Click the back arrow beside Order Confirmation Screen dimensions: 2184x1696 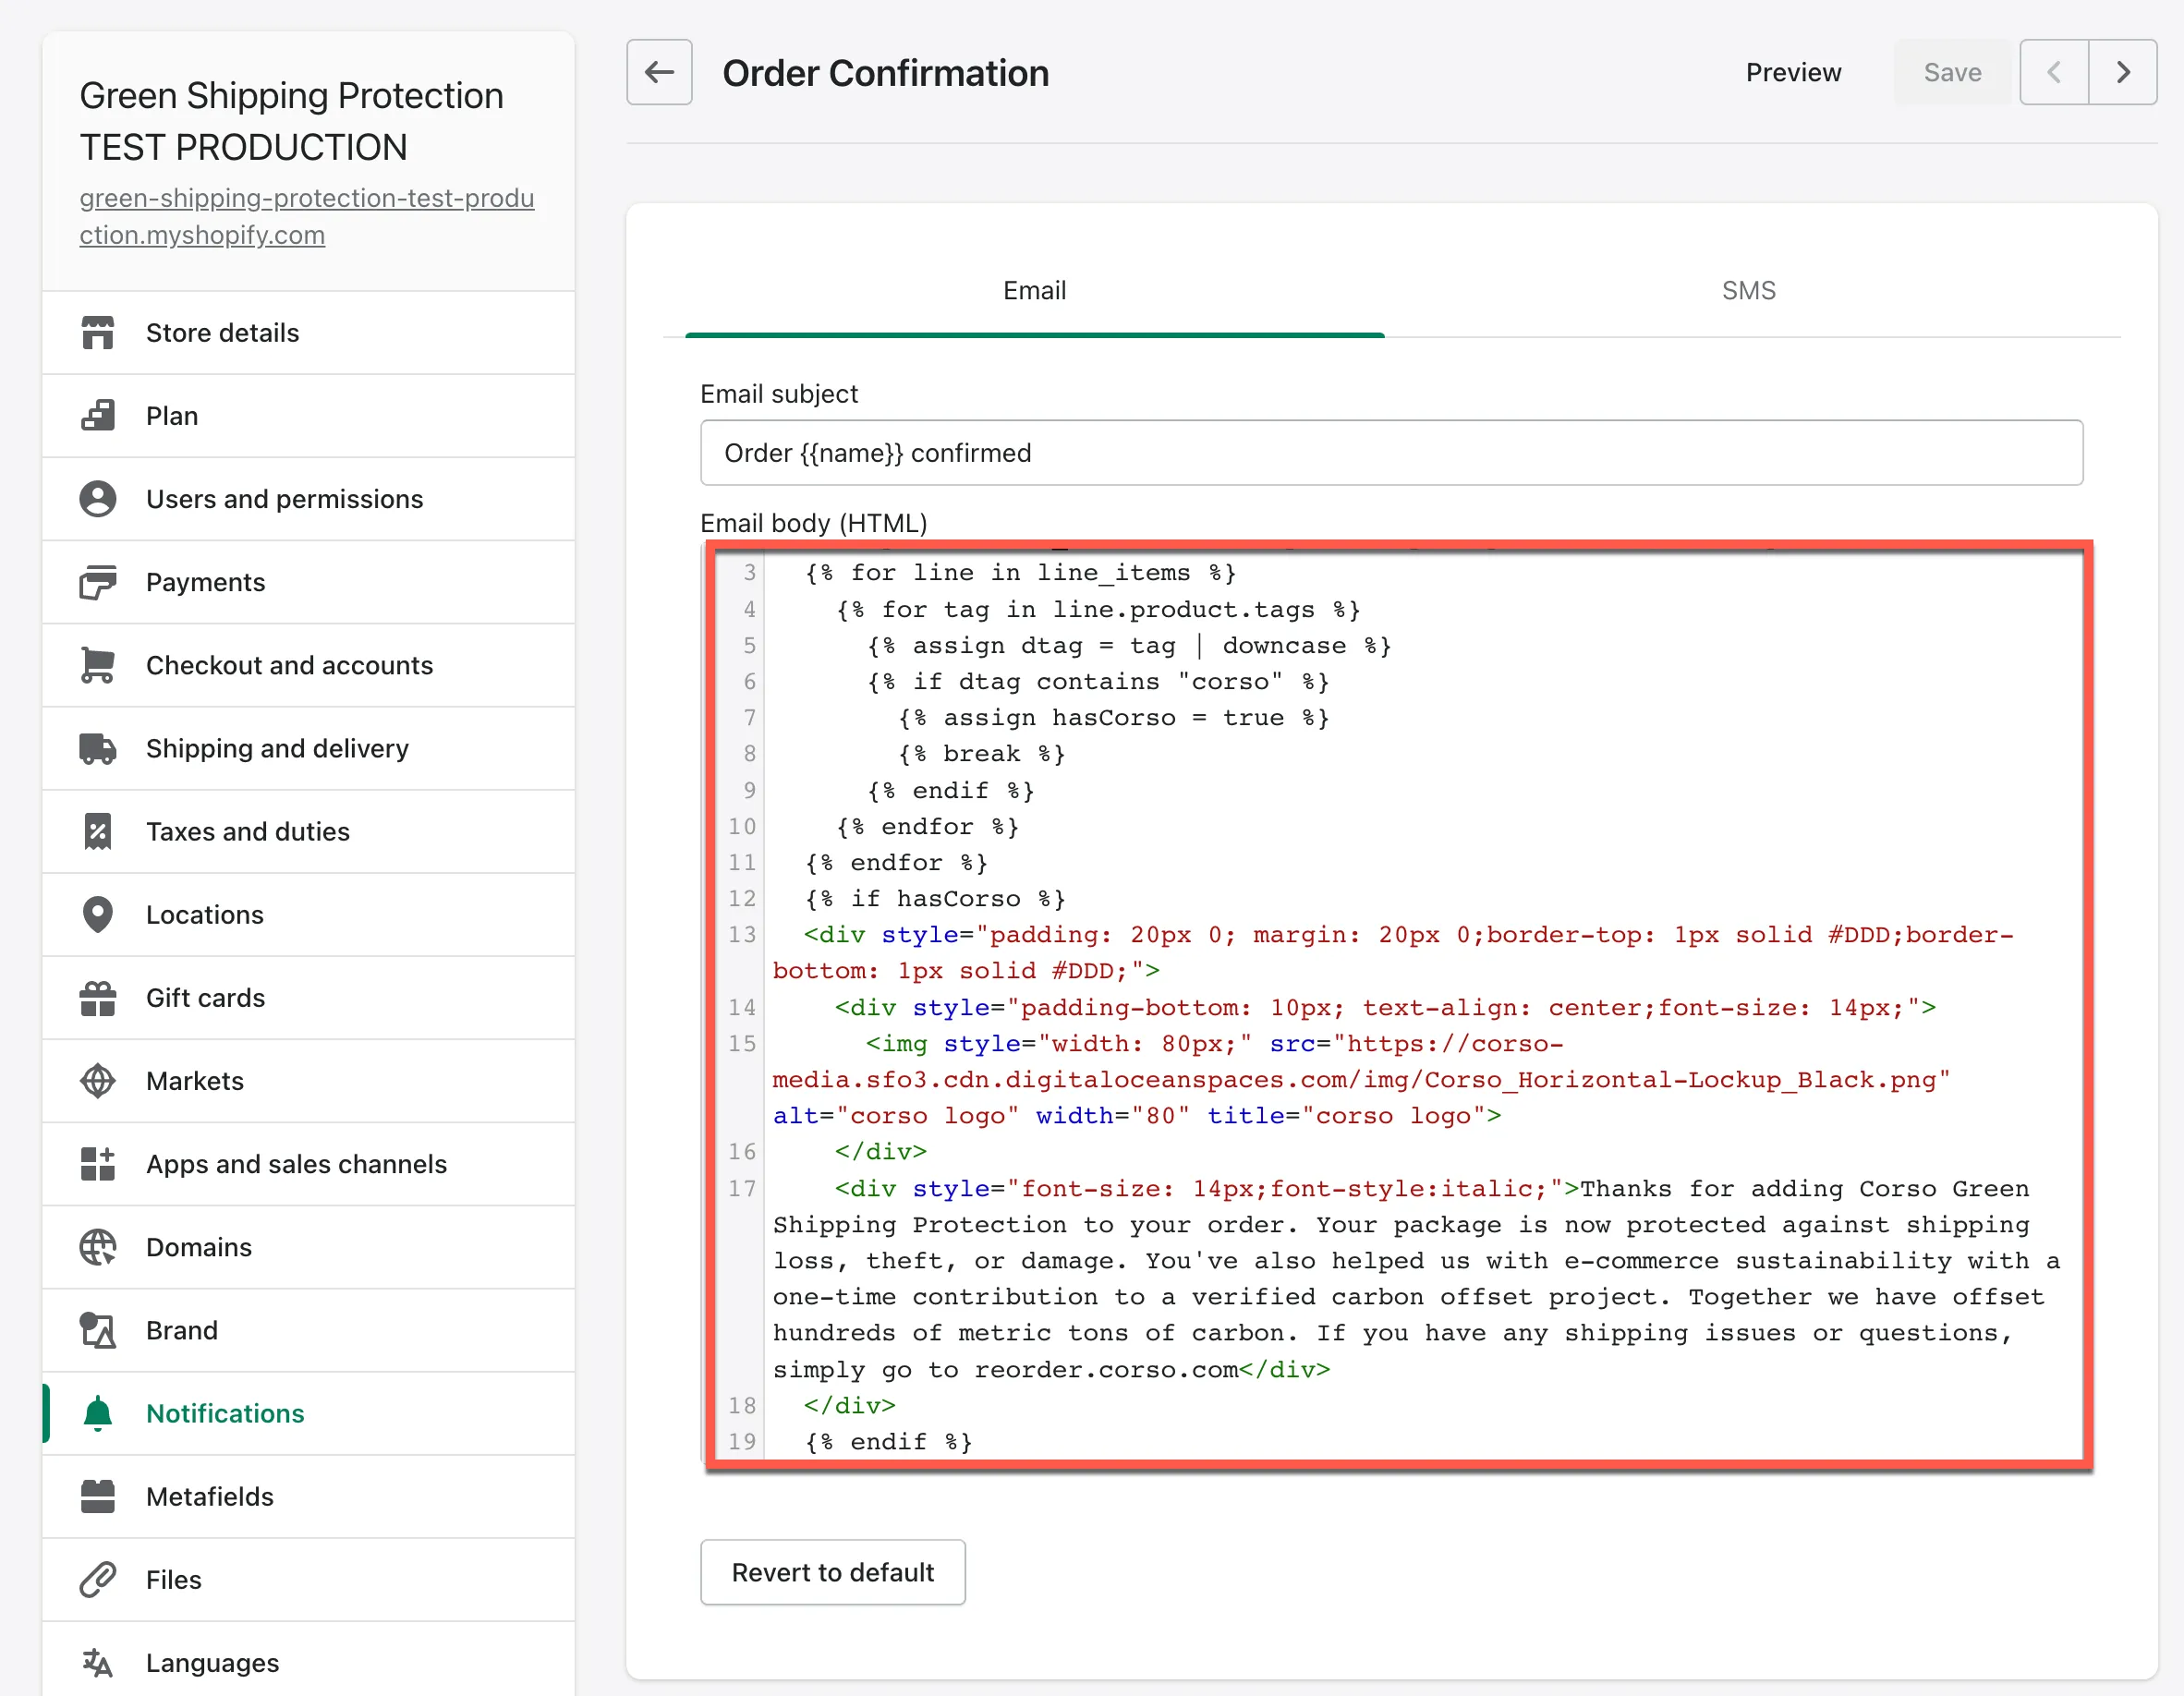point(659,72)
